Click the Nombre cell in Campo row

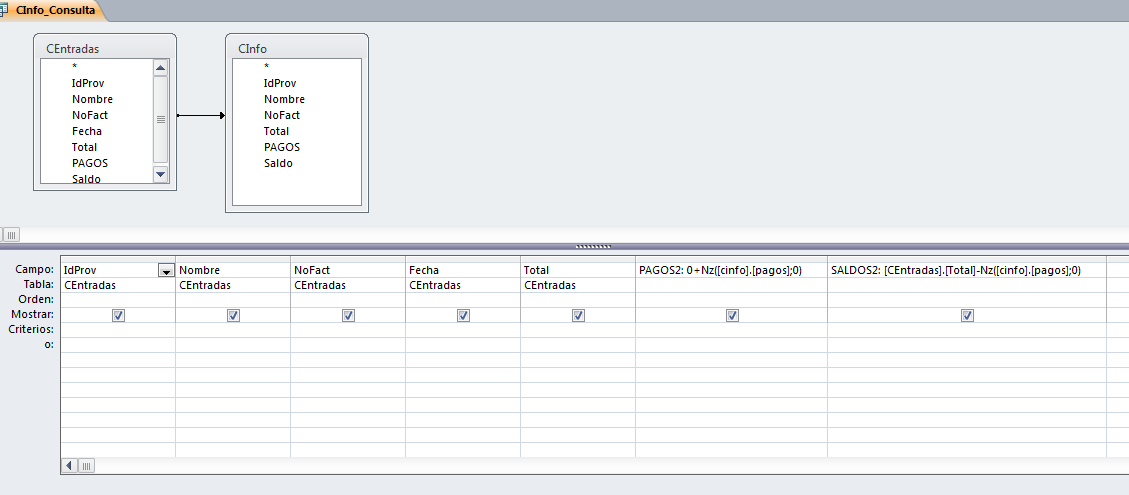tap(233, 270)
